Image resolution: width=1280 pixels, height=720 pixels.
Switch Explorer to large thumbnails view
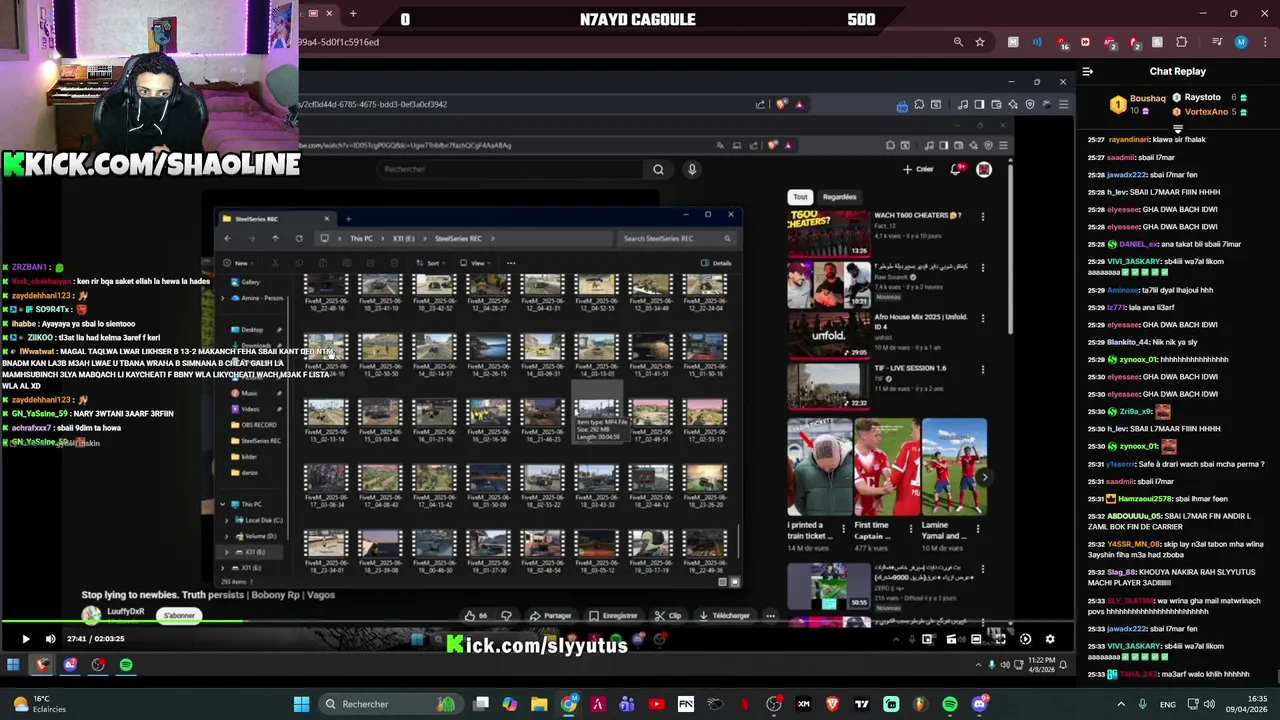point(735,582)
